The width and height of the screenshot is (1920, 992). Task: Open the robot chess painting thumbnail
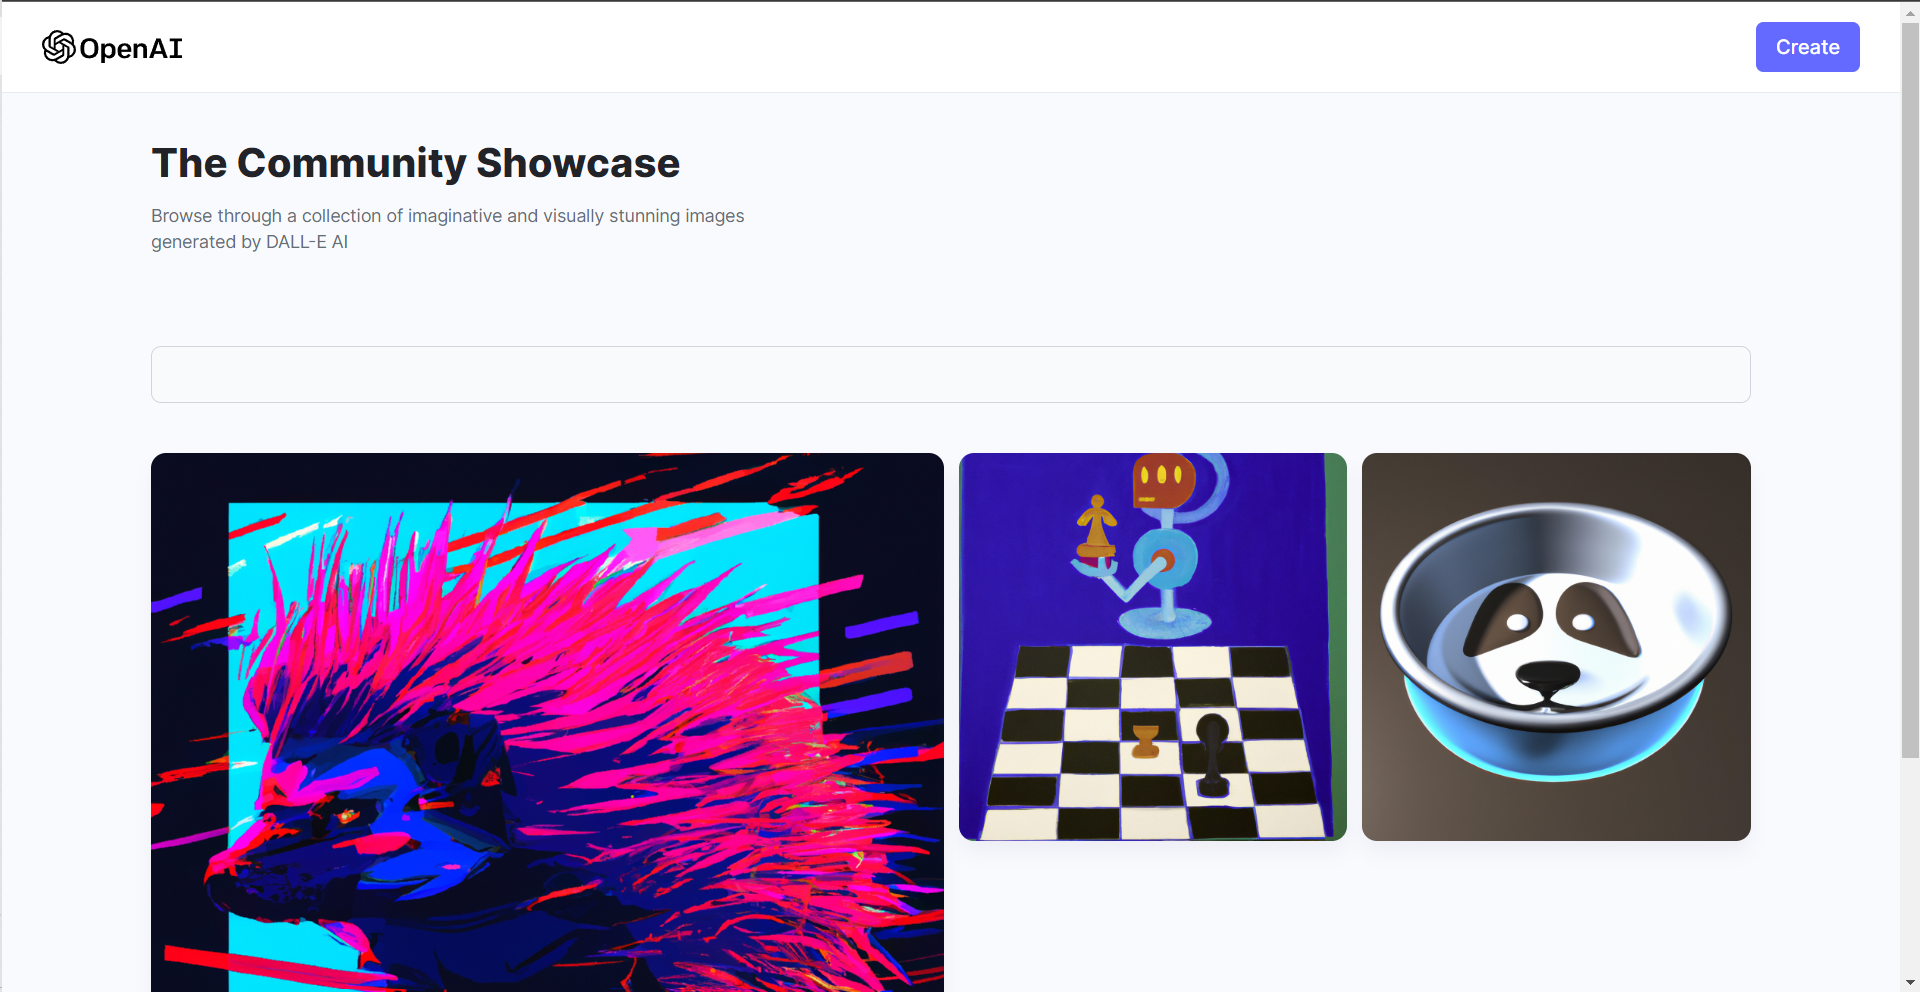point(1152,647)
